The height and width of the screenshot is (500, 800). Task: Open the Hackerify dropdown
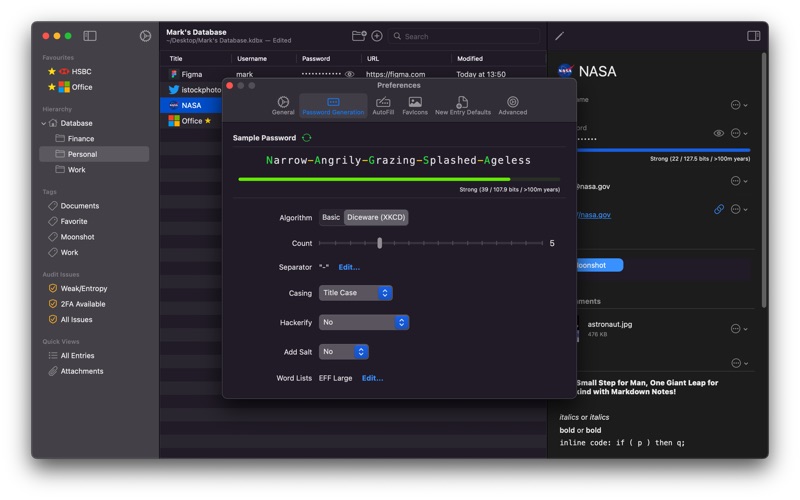pos(364,322)
